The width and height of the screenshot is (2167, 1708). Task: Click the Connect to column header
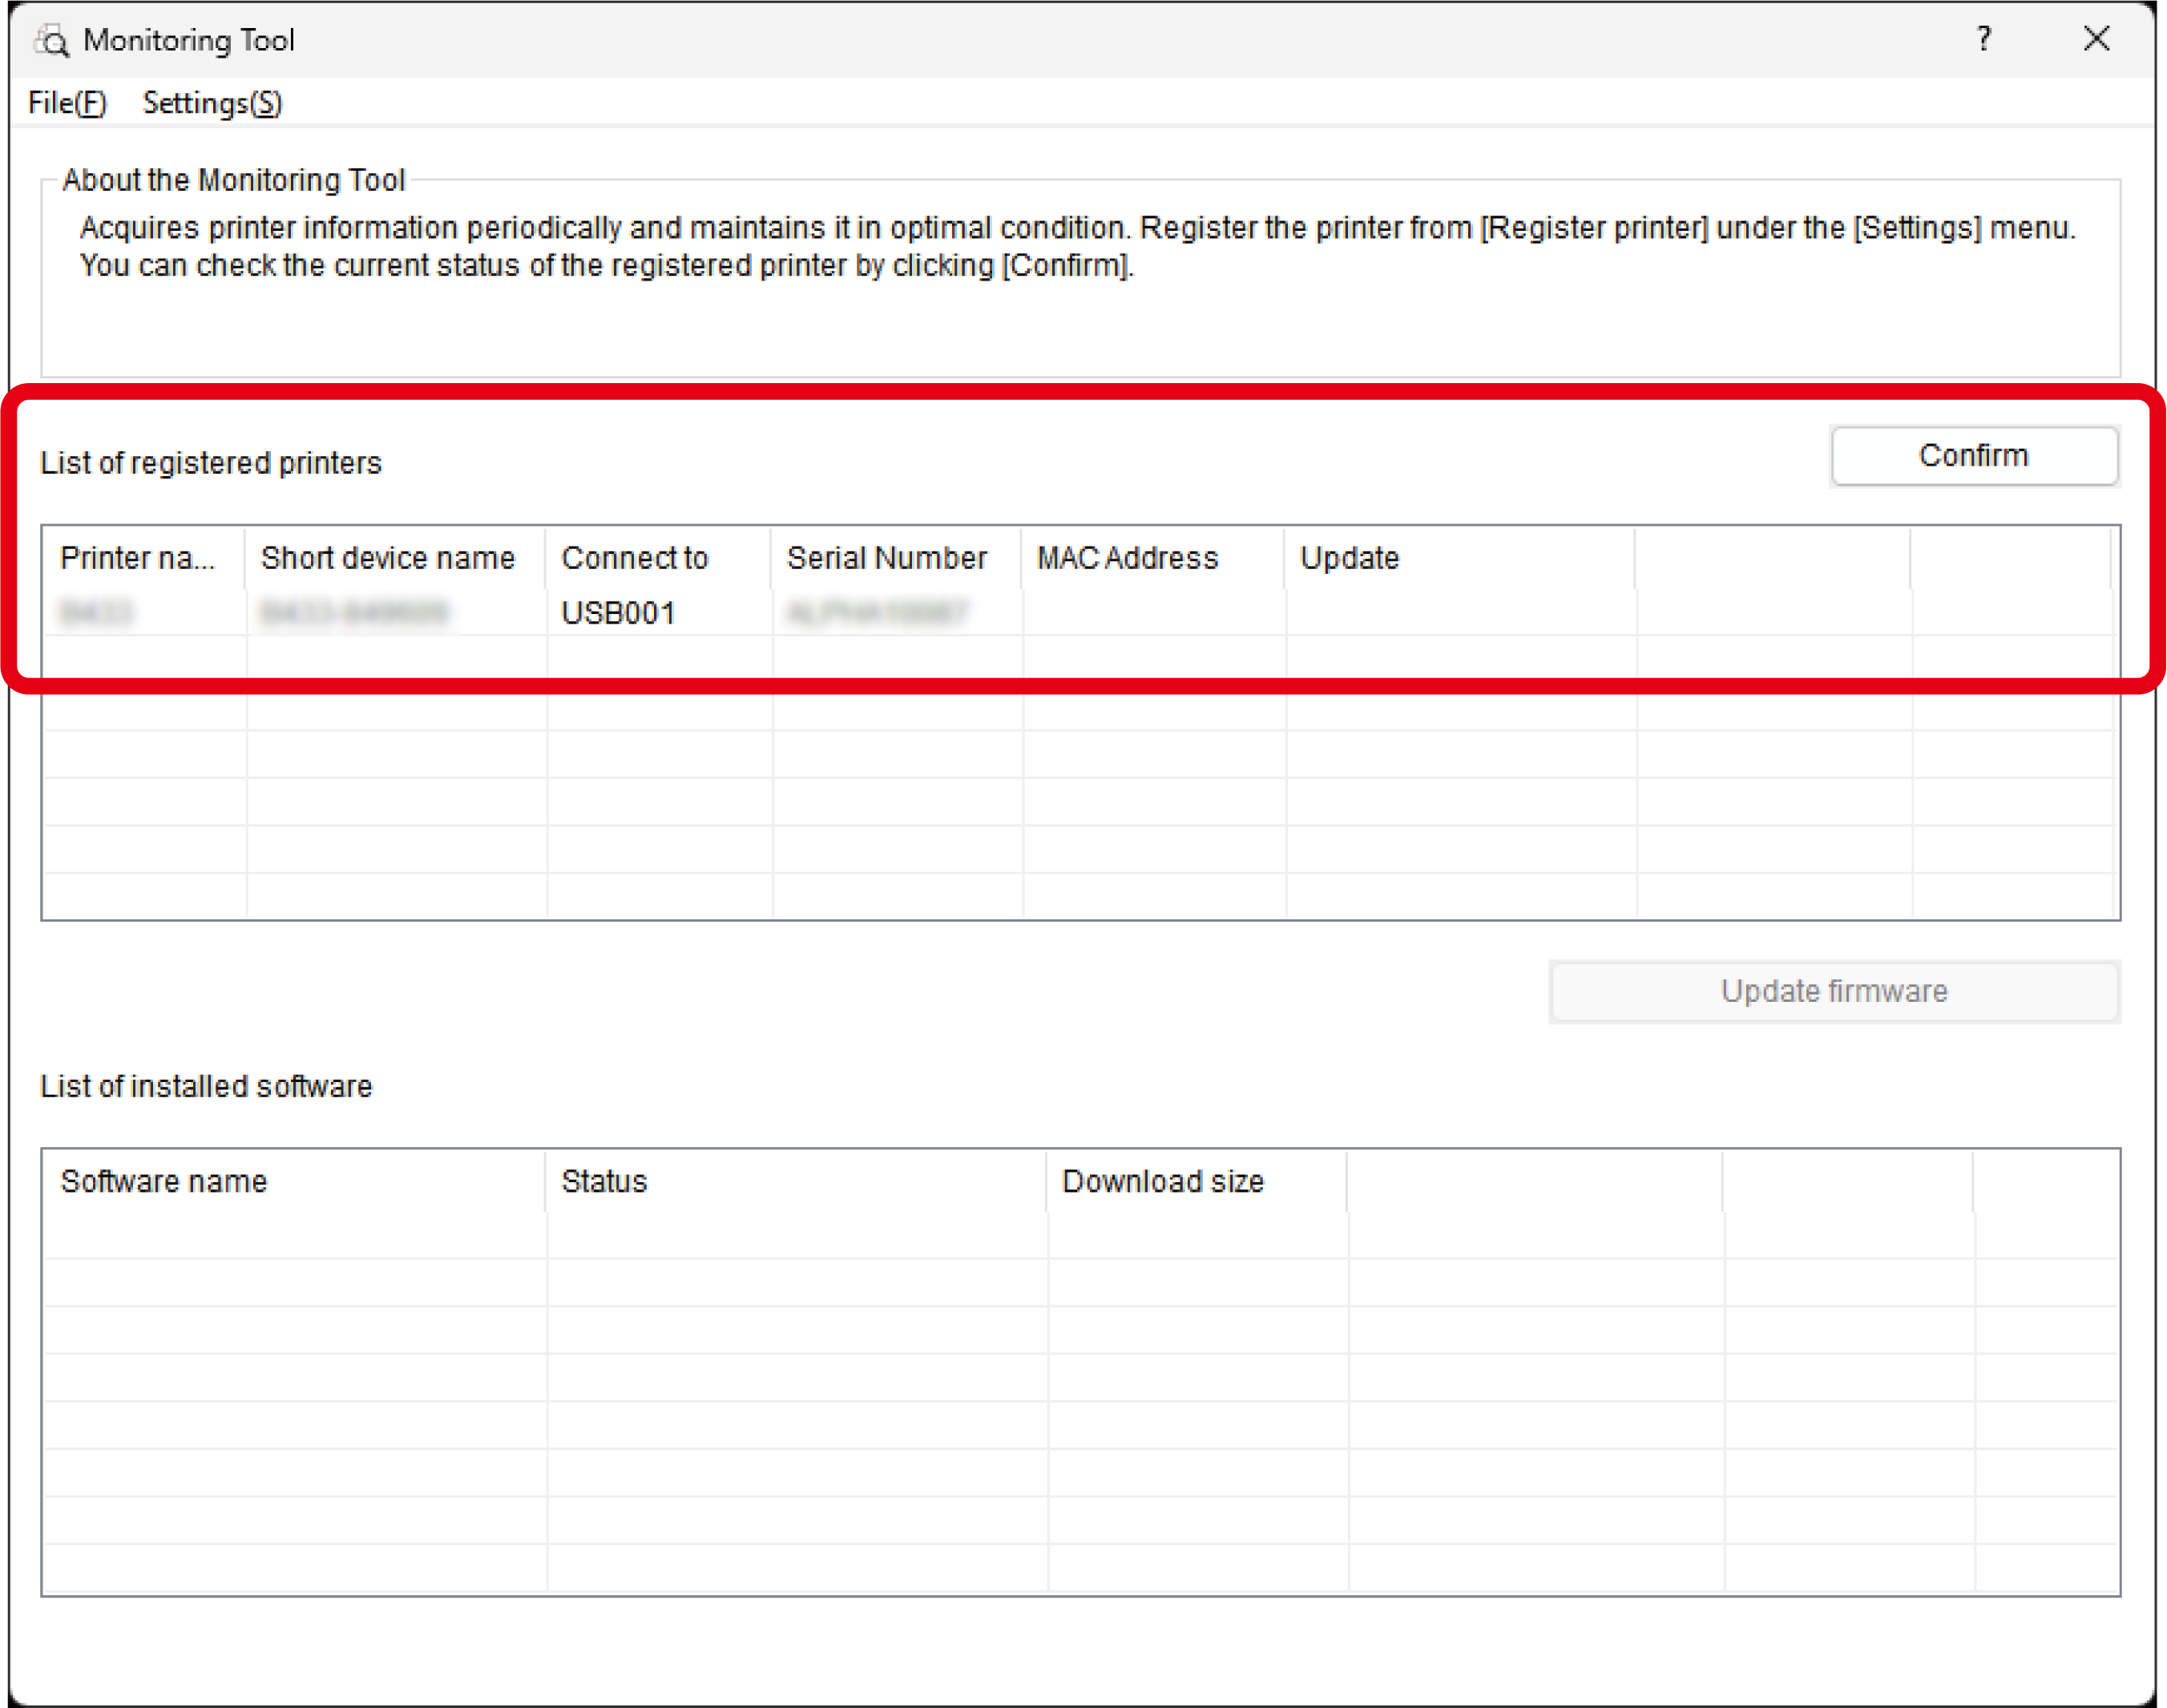pyautogui.click(x=658, y=558)
